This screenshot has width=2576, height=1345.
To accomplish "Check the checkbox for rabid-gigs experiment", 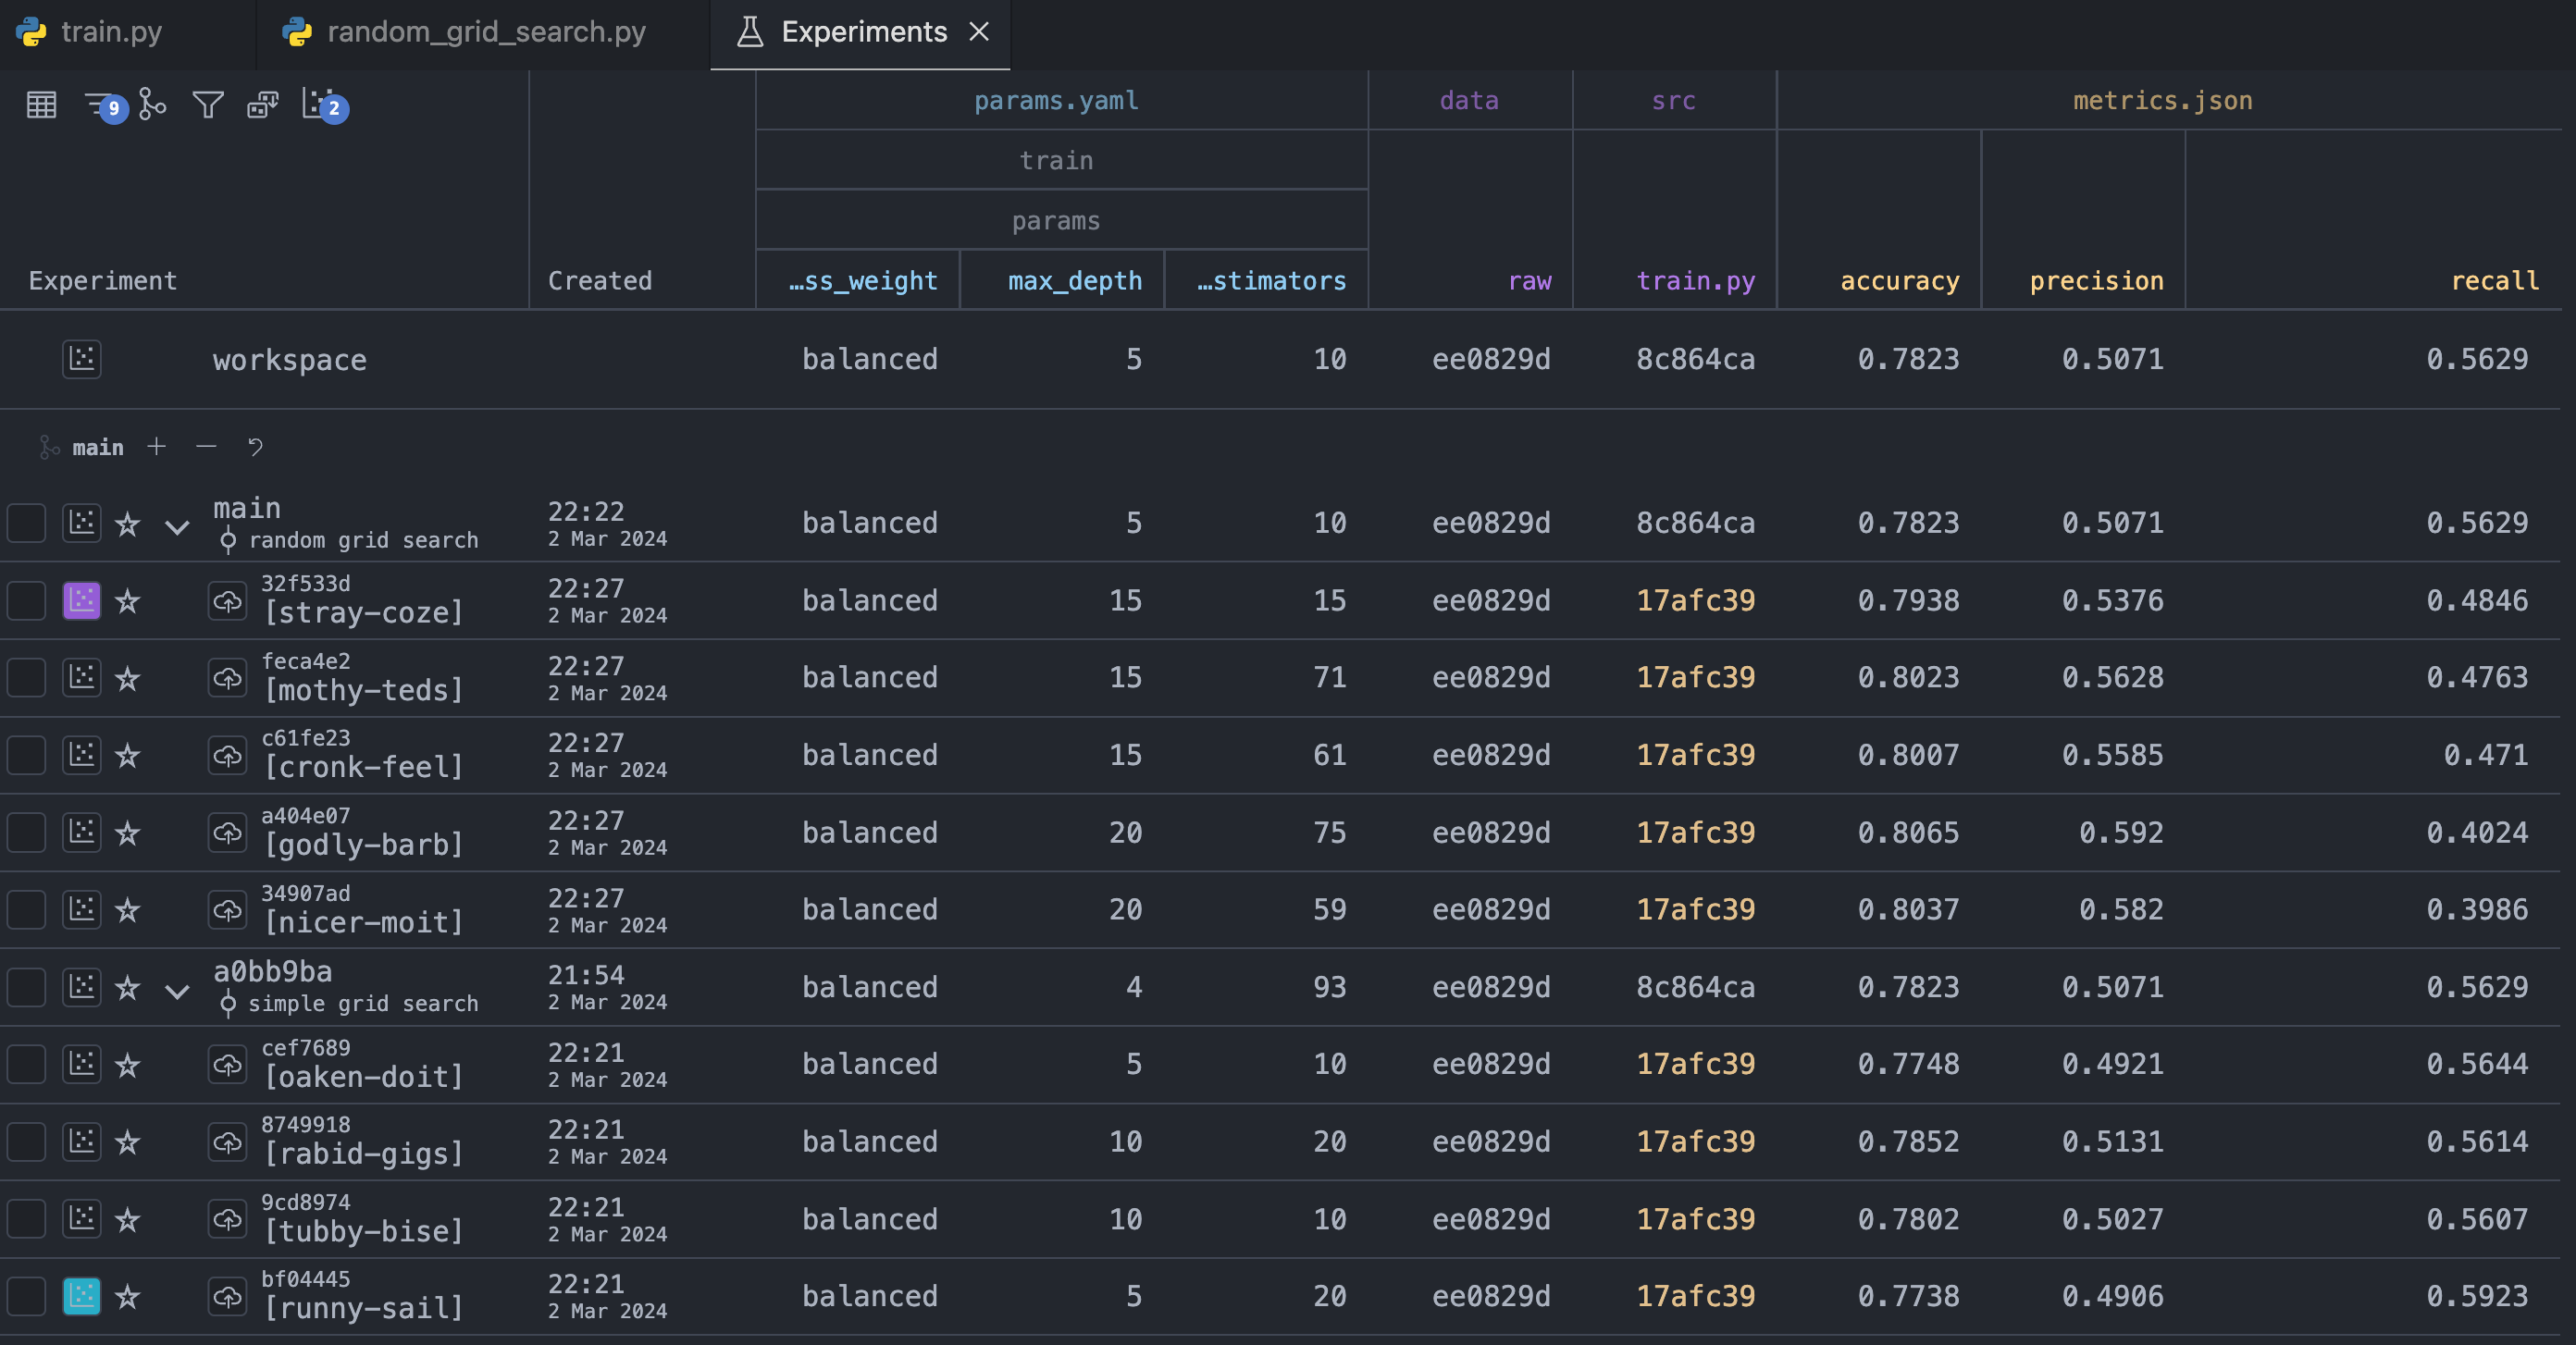I will pos(27,1141).
